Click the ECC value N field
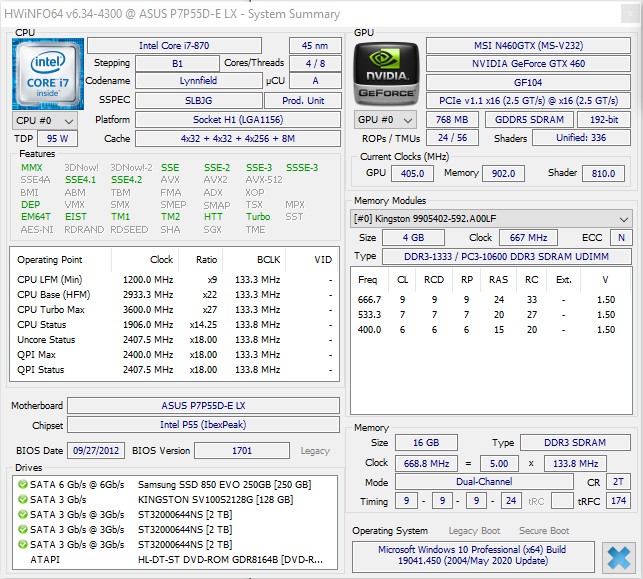Image resolution: width=643 pixels, height=579 pixels. point(621,237)
